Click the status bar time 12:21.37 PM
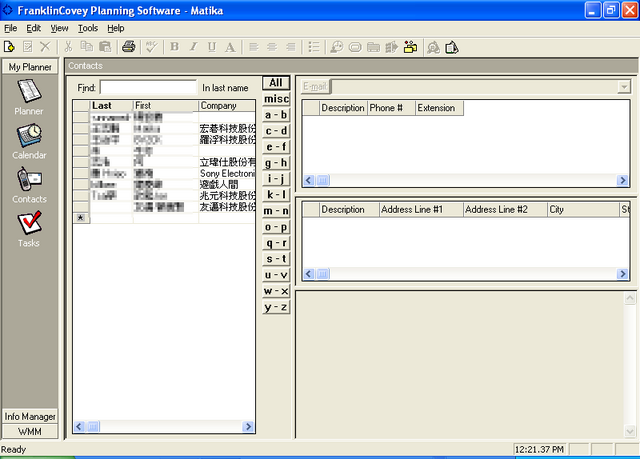 (539, 450)
